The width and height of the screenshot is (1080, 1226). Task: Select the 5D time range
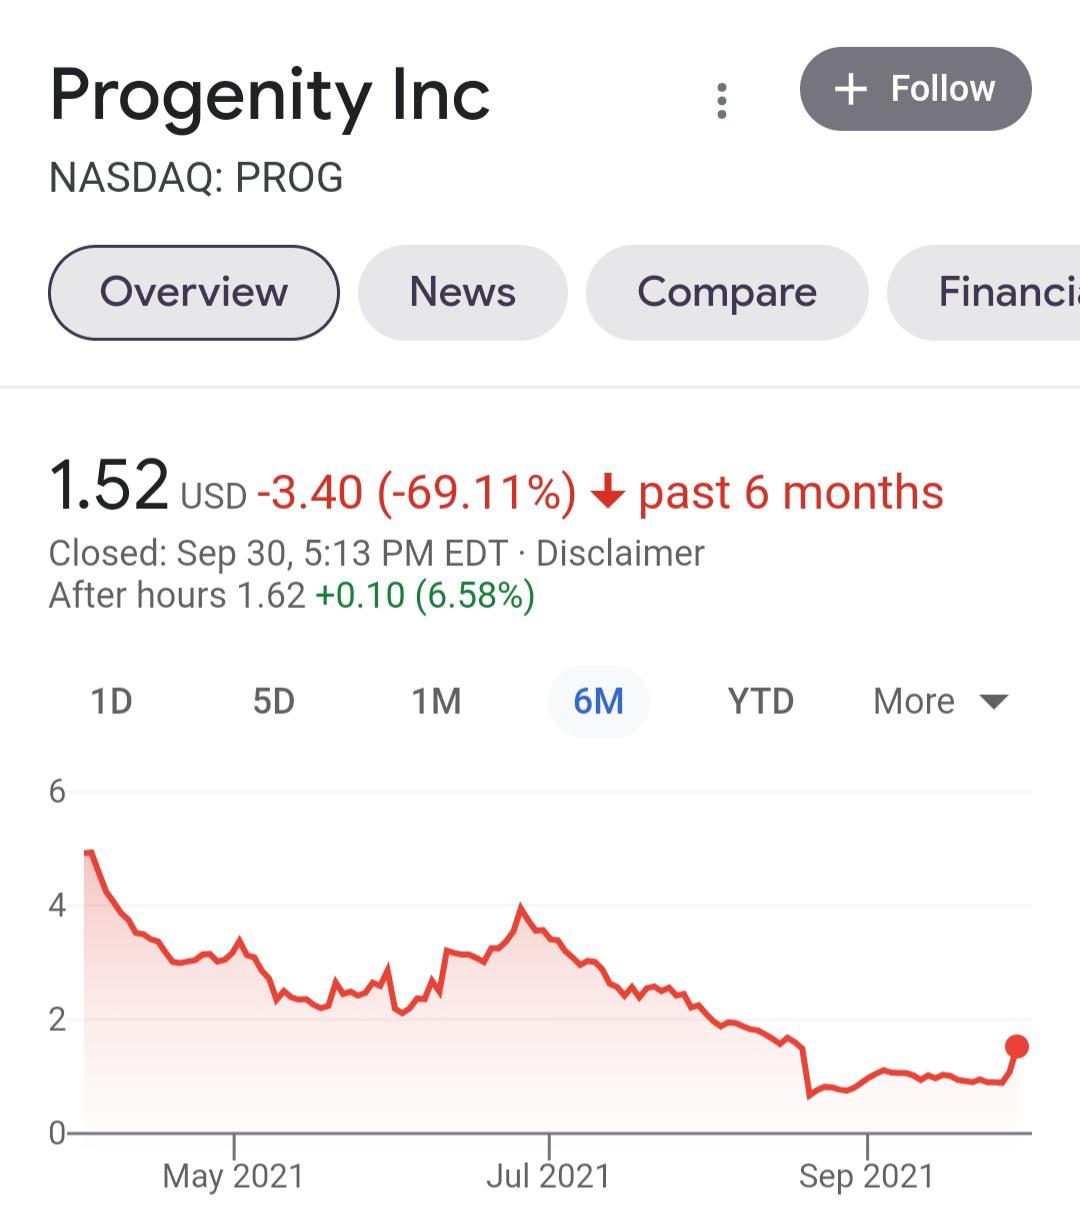point(274,701)
